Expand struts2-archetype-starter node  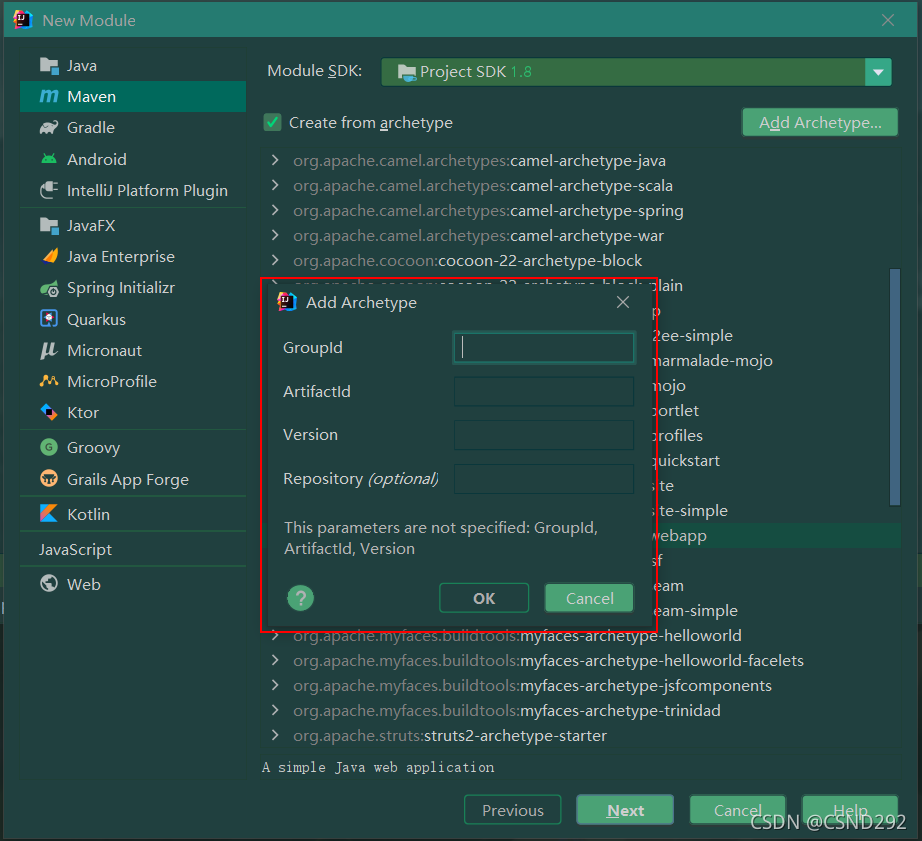click(275, 735)
